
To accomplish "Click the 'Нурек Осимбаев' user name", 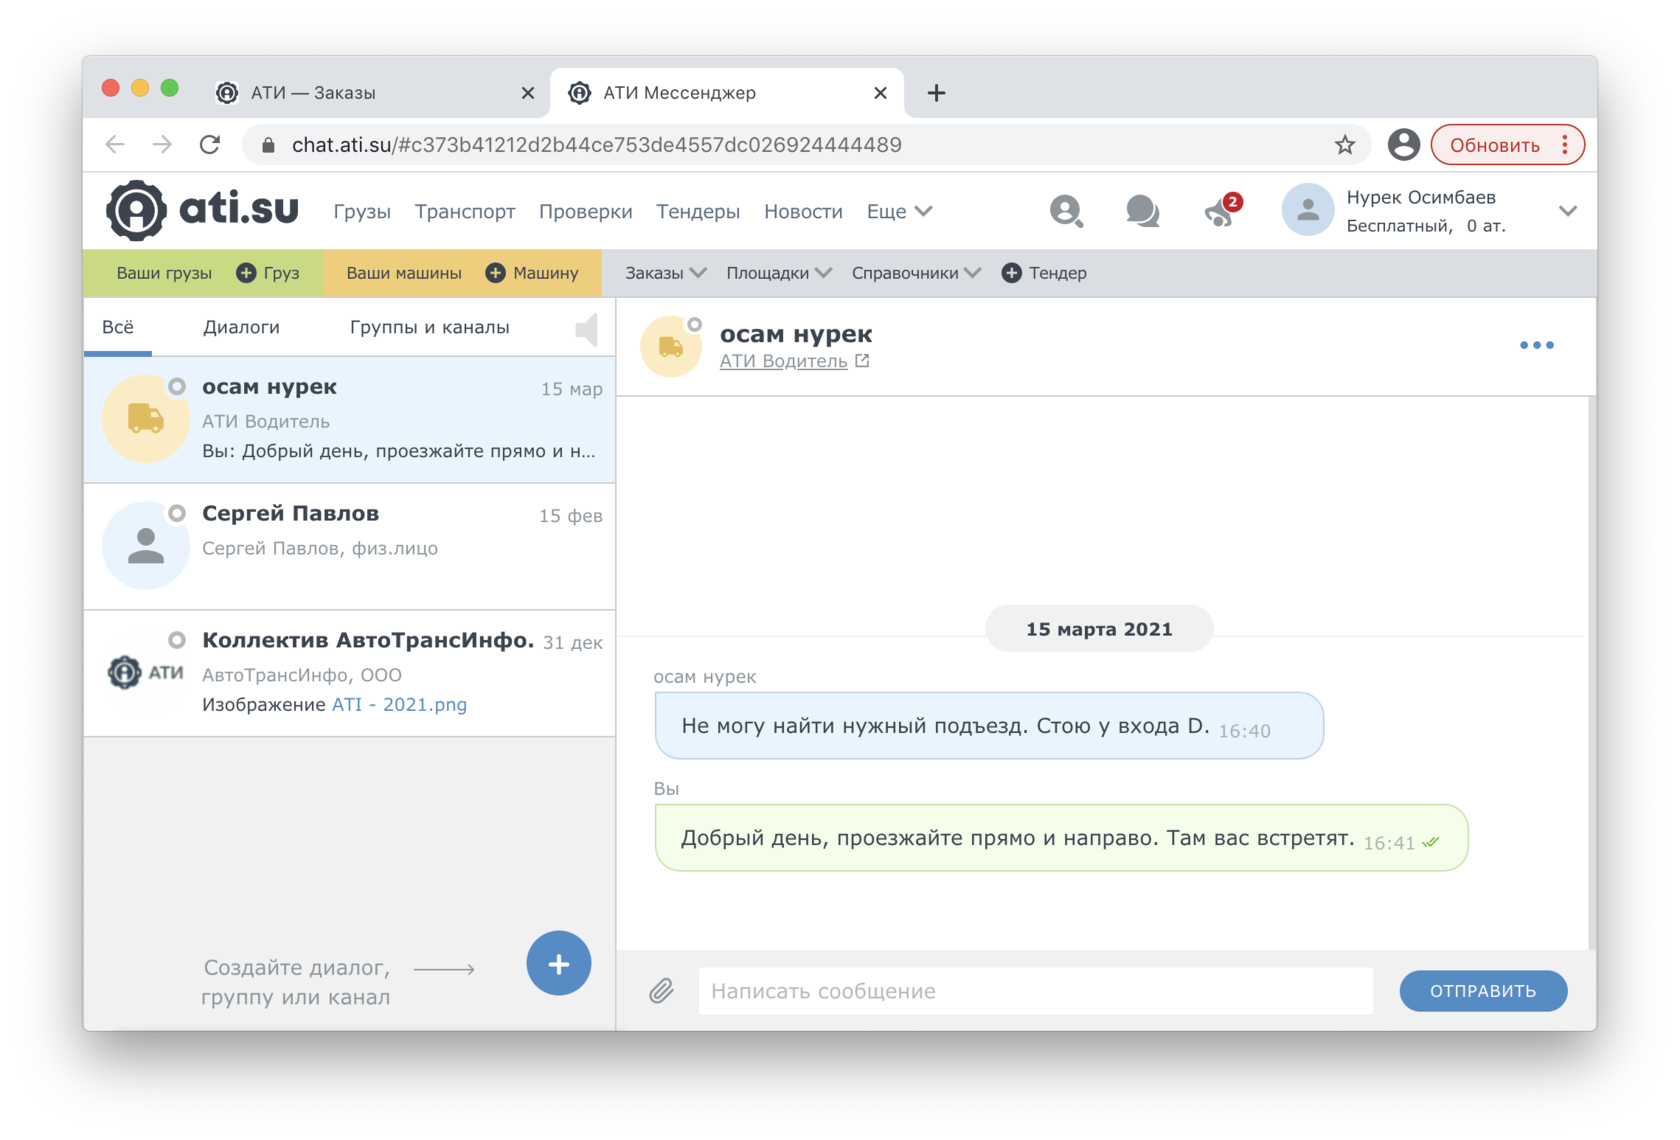I will (x=1420, y=197).
